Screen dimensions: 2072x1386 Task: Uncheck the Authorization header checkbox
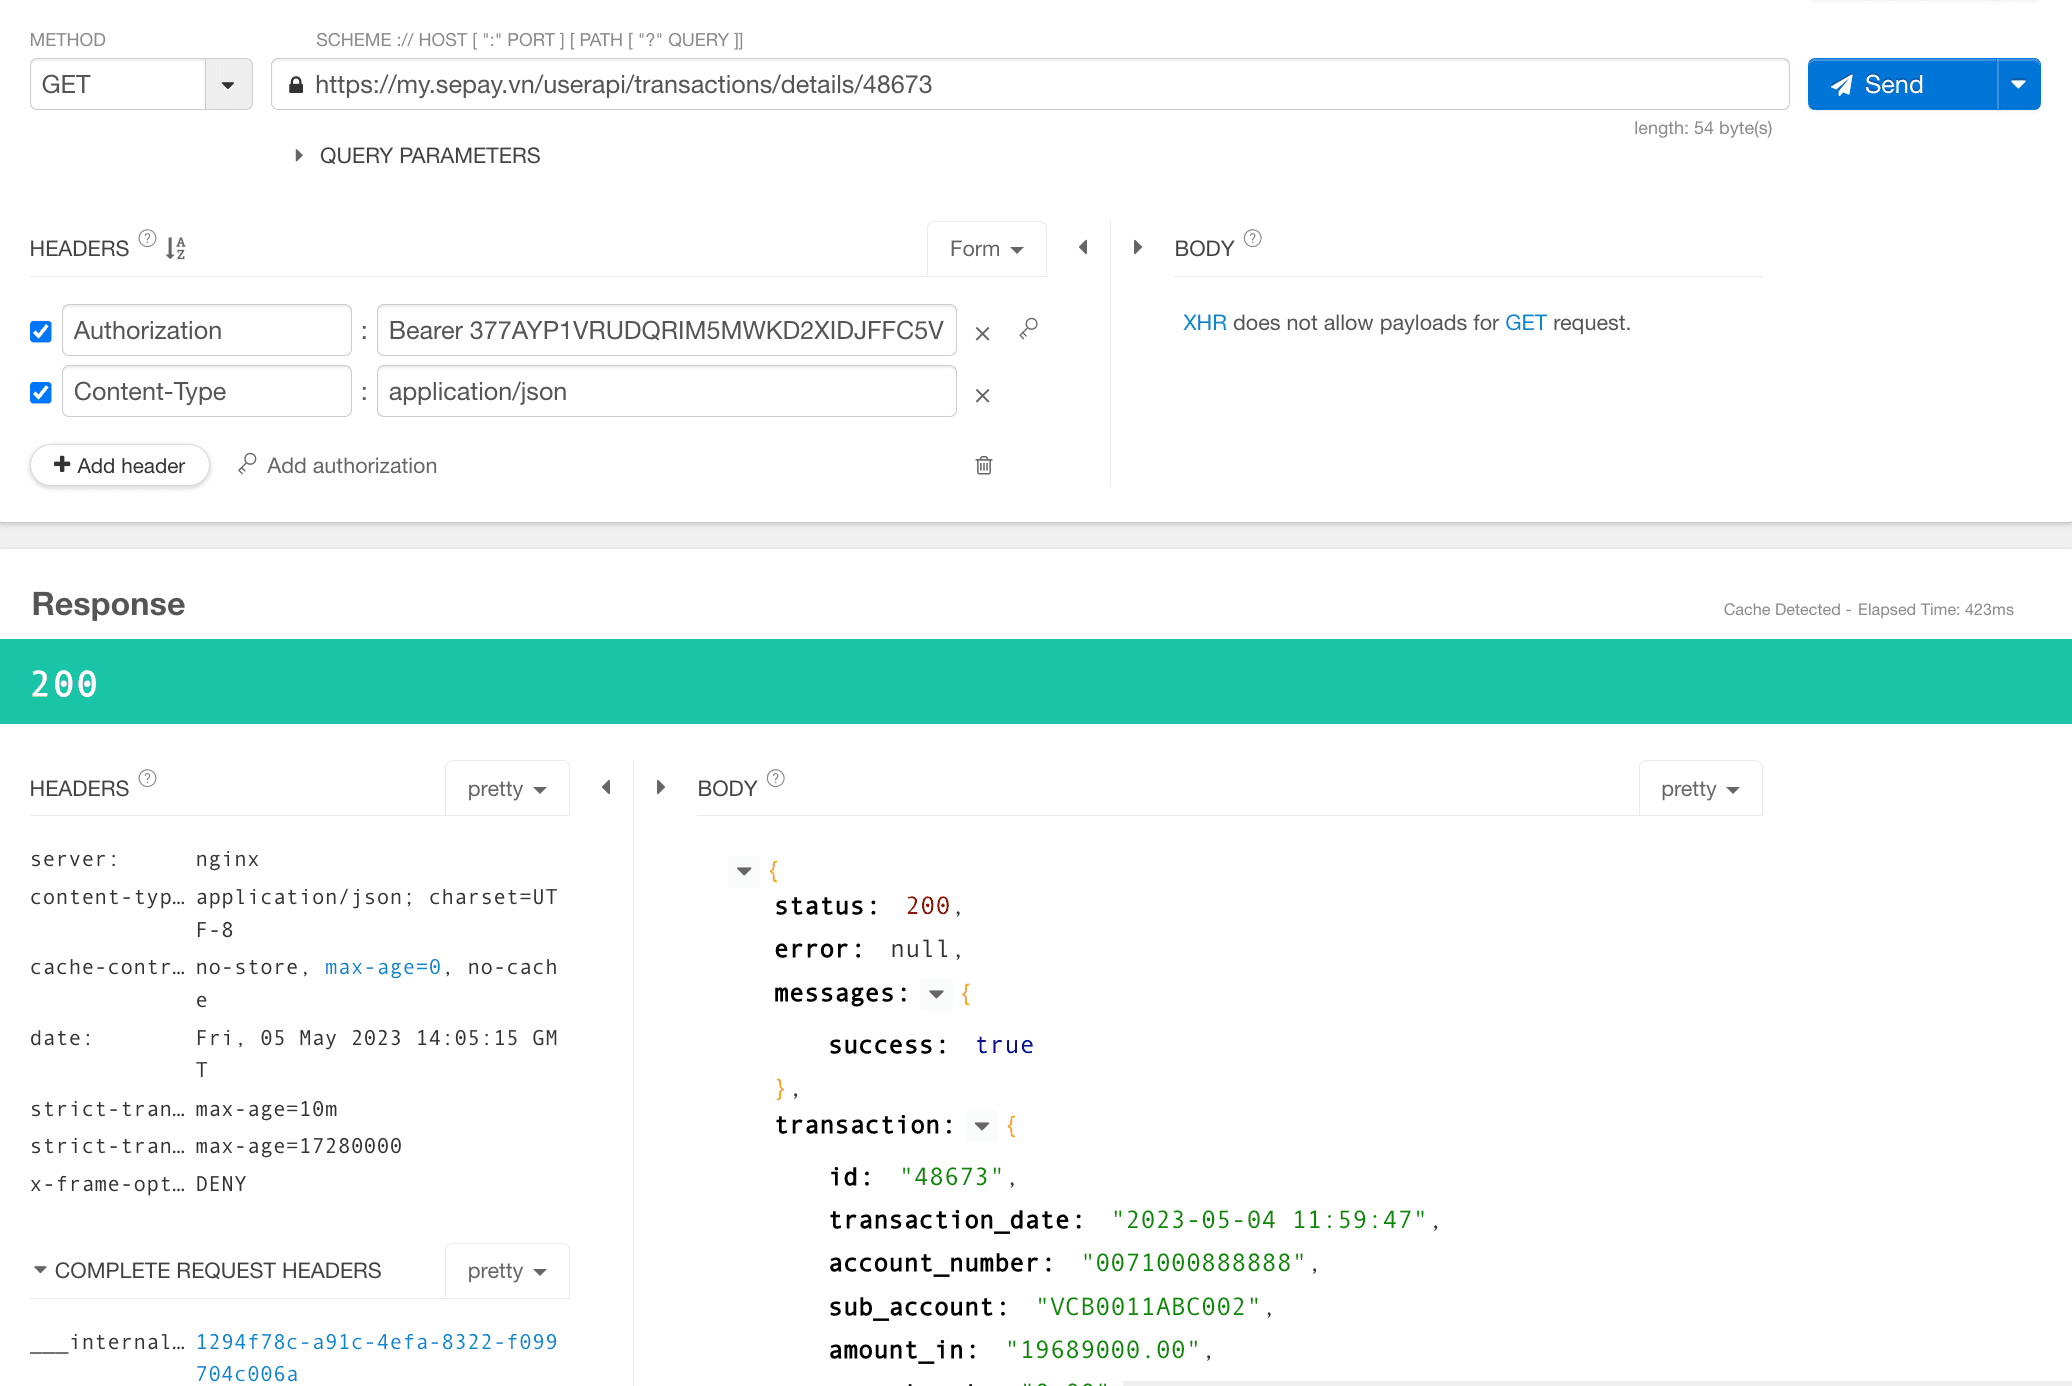40,331
